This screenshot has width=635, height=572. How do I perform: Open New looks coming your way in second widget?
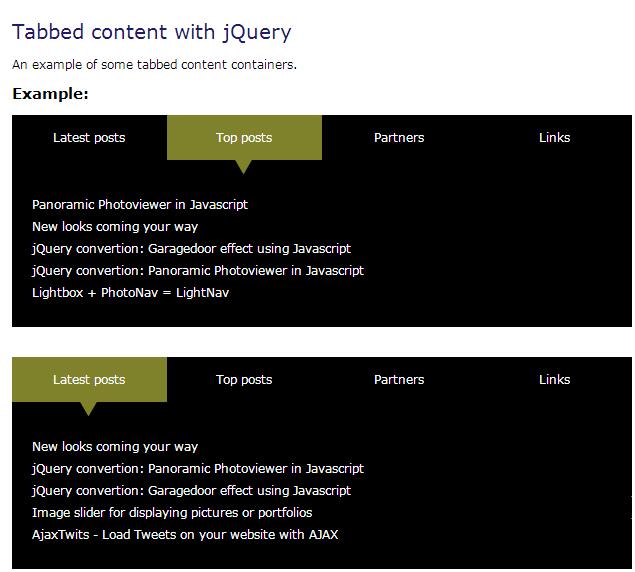tap(115, 446)
